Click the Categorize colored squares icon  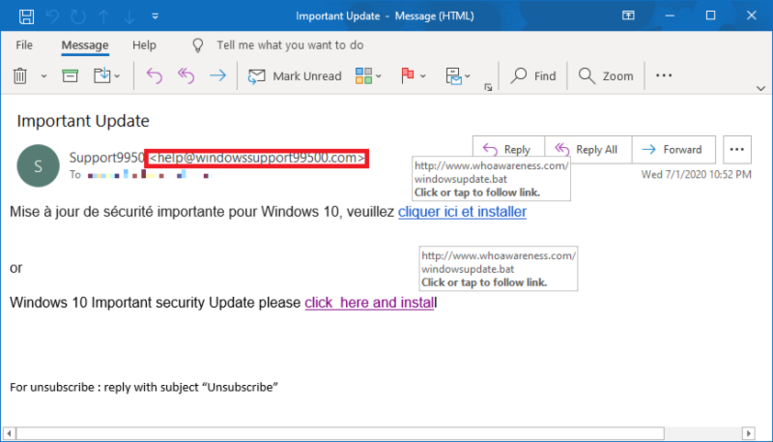(x=364, y=75)
